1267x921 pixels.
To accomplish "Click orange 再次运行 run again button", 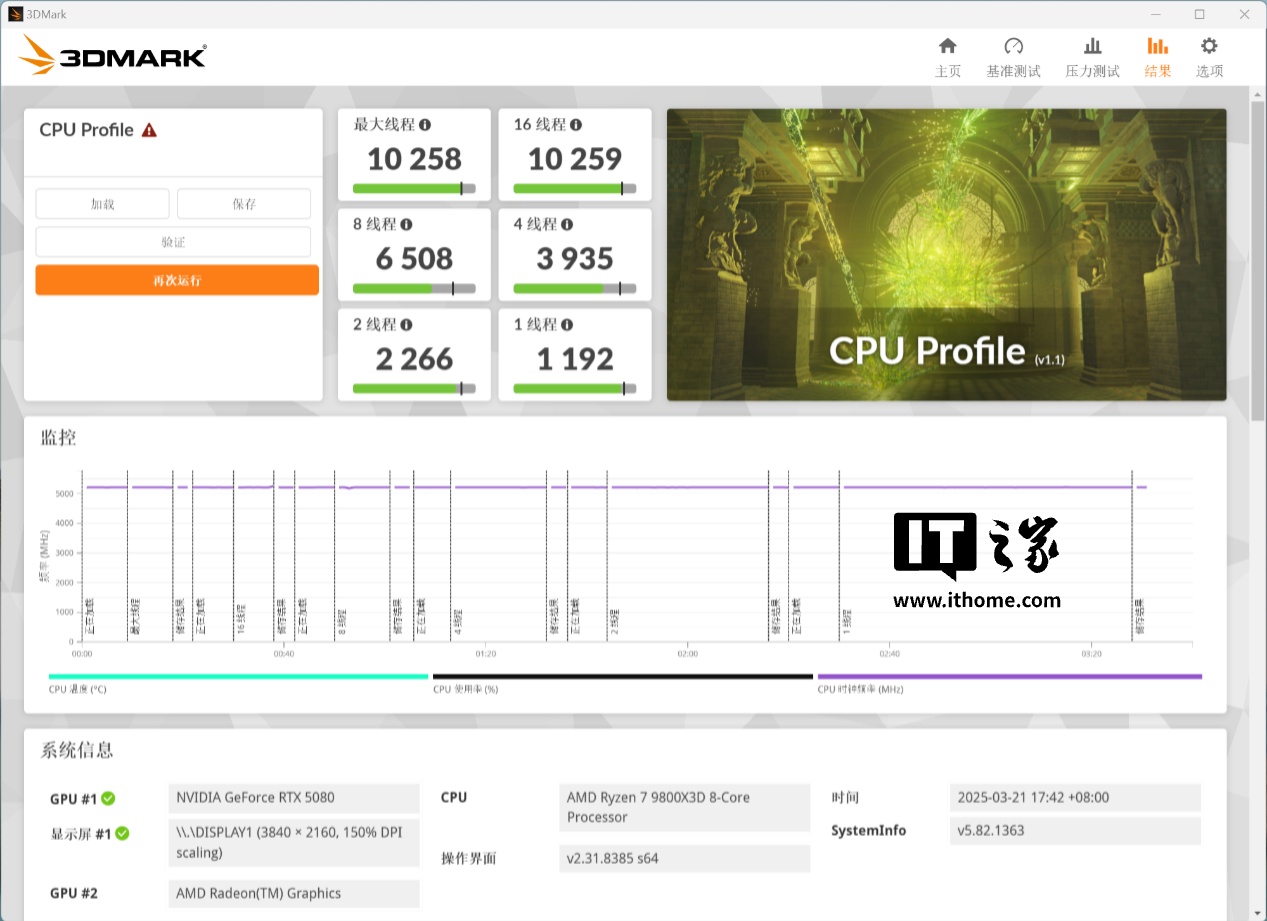I will (x=177, y=280).
